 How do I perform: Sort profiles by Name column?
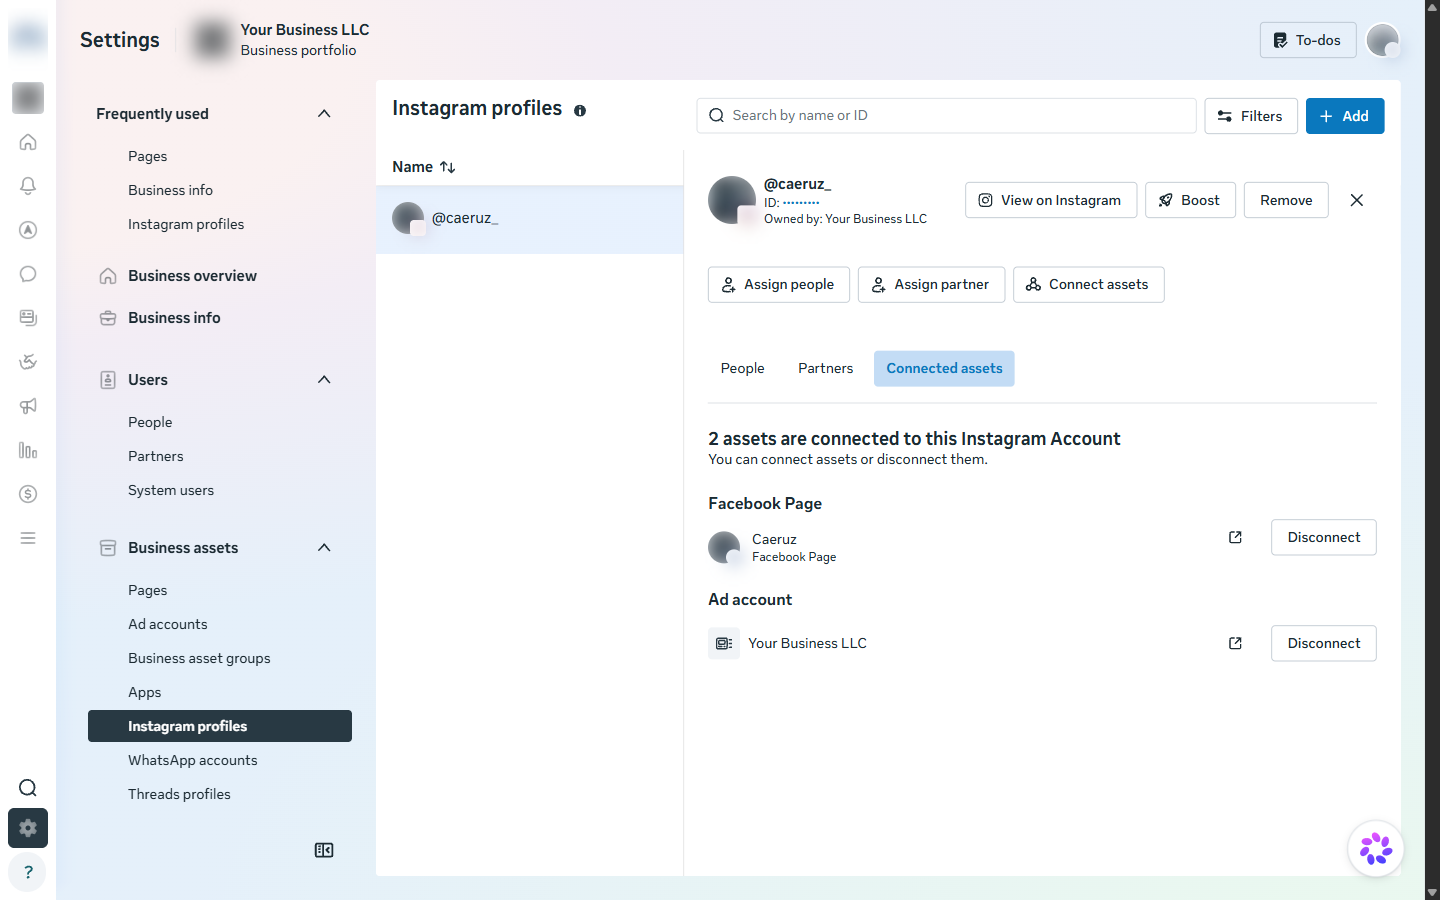coord(424,167)
